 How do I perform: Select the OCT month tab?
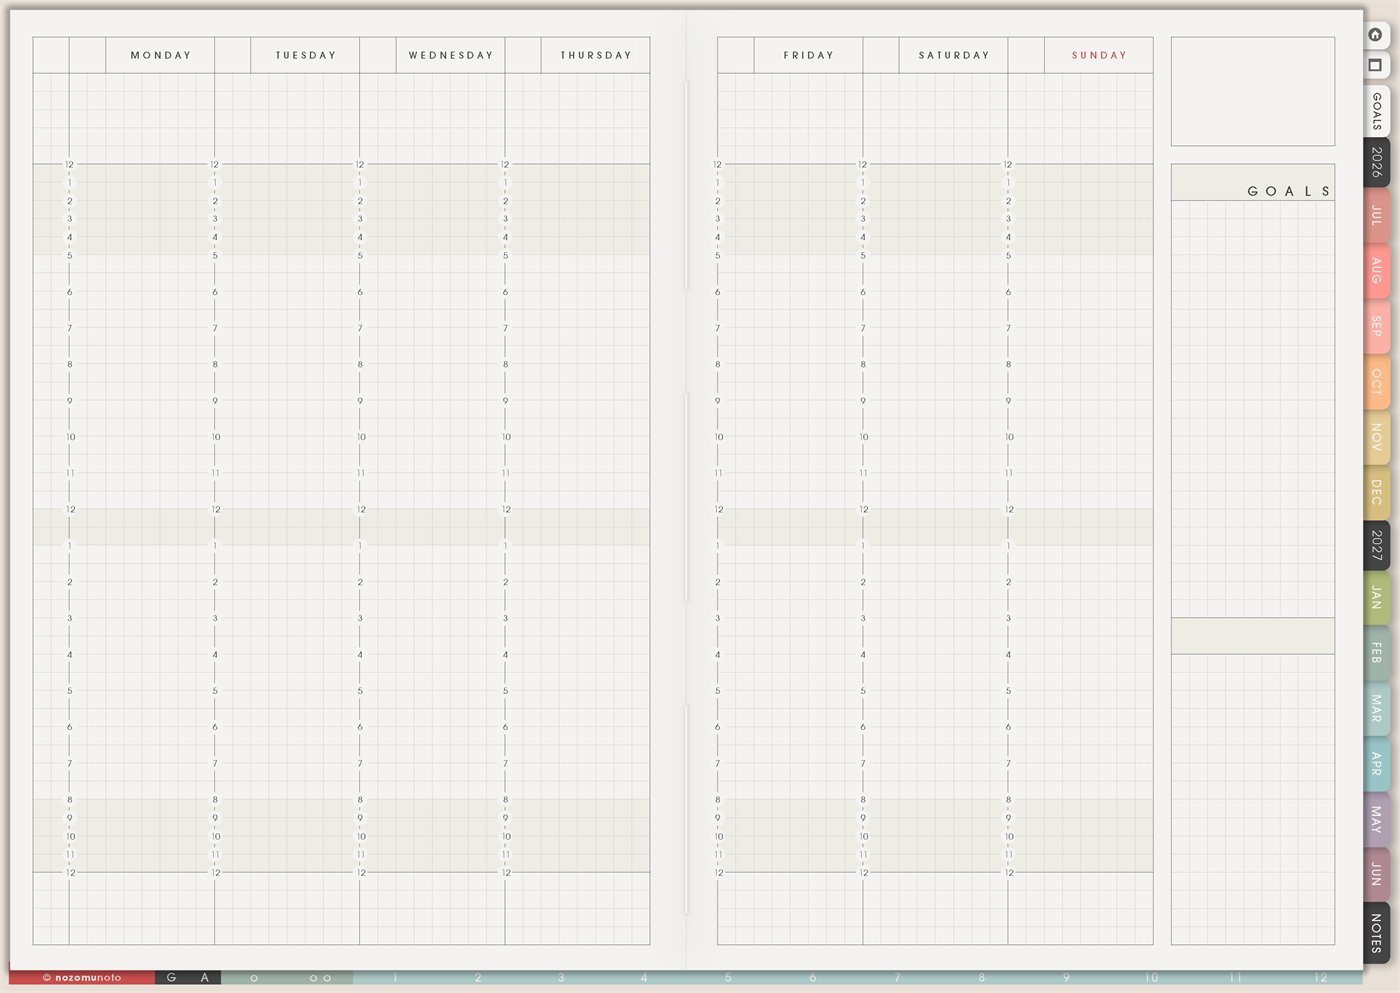[x=1377, y=381]
